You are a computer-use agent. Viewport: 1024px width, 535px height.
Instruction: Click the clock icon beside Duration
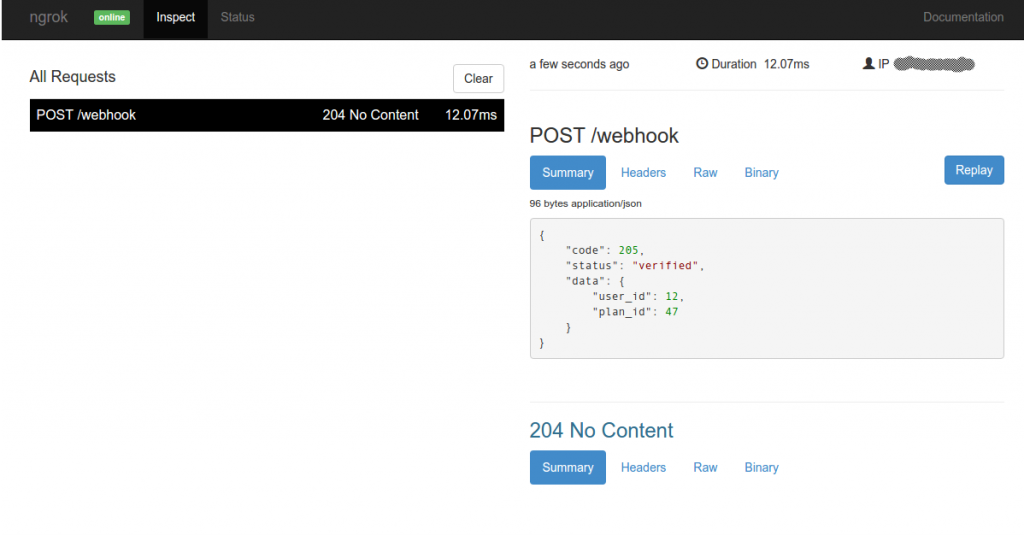click(702, 64)
